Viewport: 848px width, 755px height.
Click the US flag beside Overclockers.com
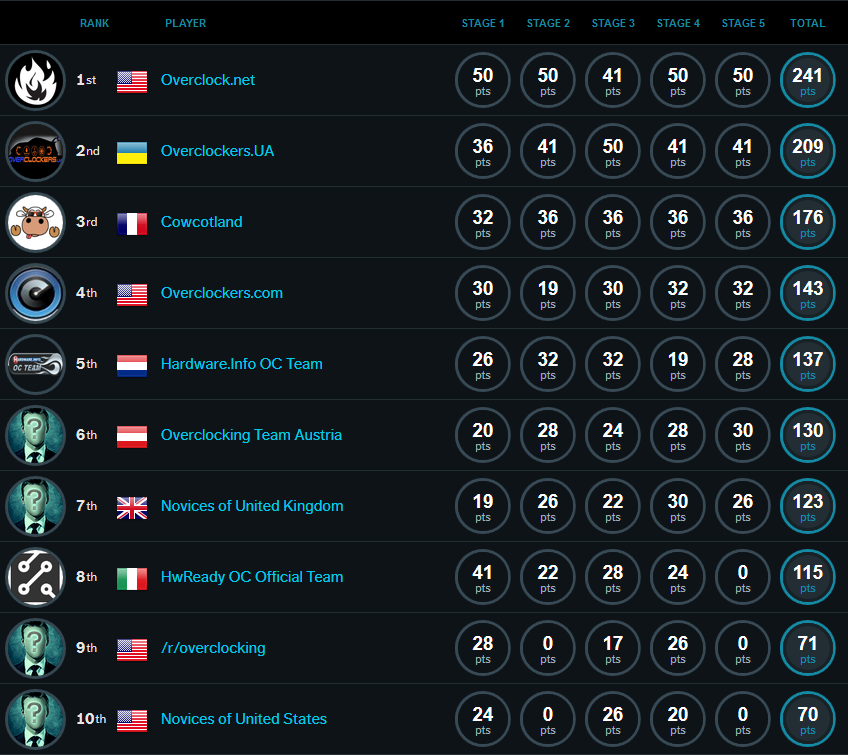click(x=132, y=295)
